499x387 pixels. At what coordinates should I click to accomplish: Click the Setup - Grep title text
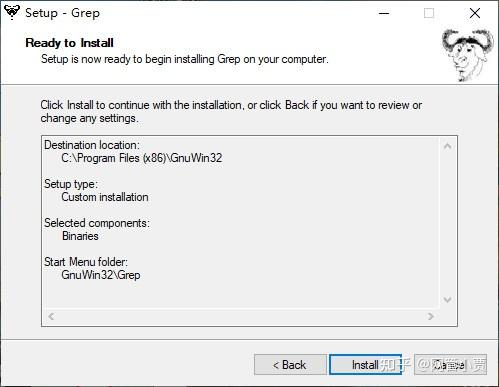click(x=62, y=13)
